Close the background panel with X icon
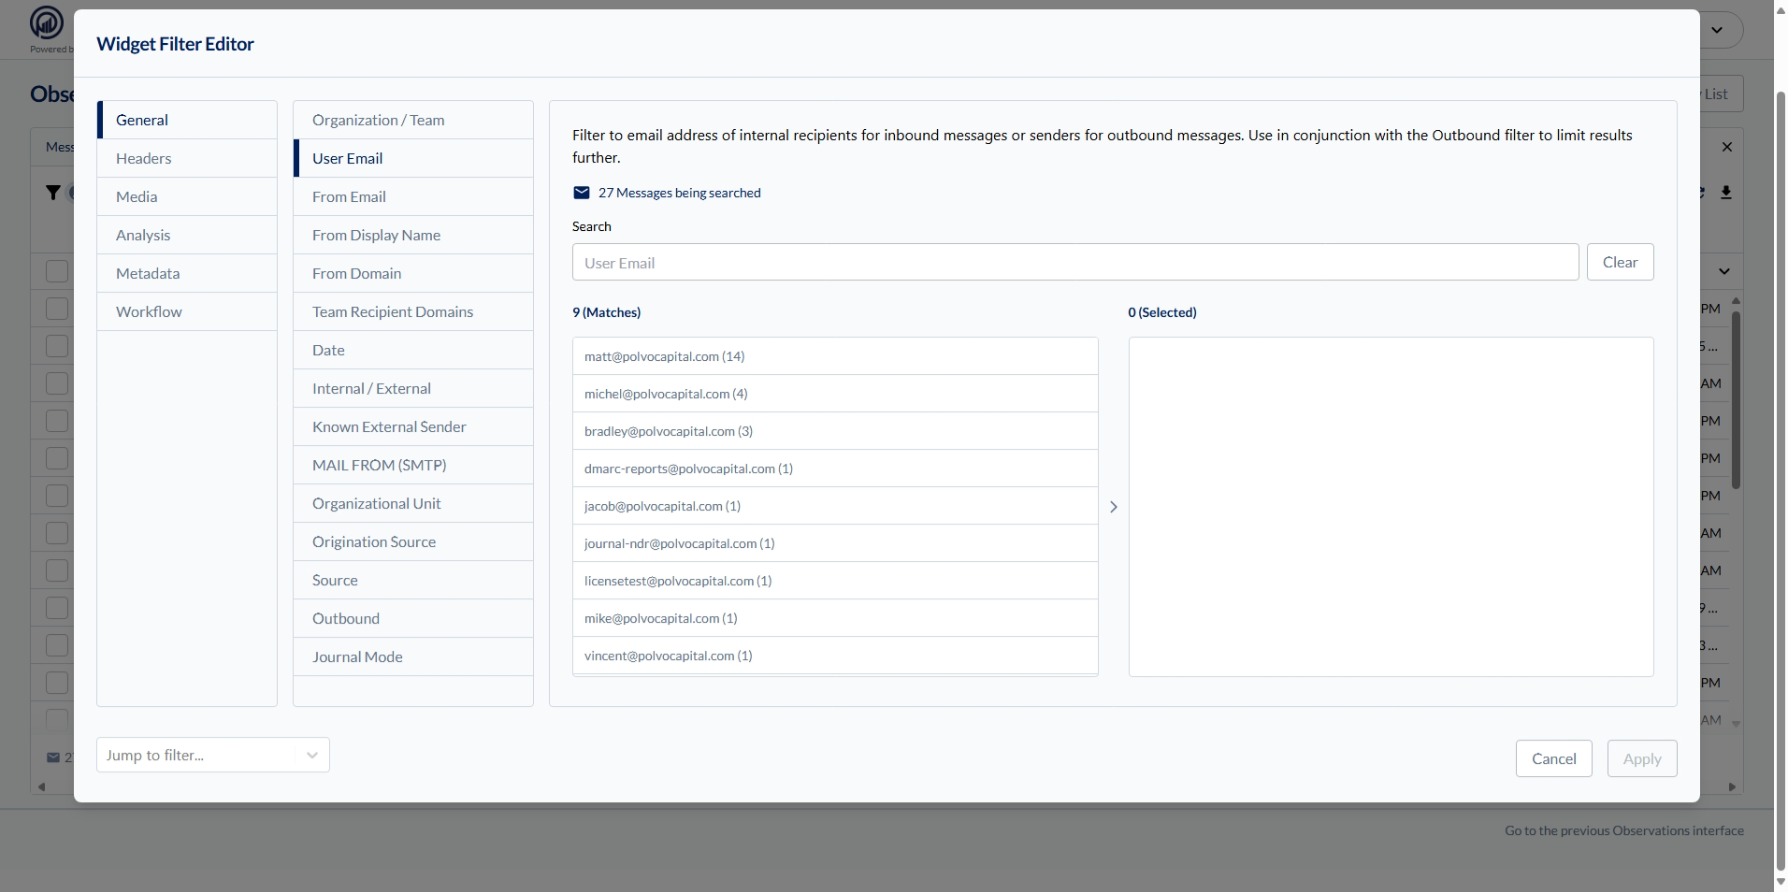The image size is (1788, 892). (1726, 147)
